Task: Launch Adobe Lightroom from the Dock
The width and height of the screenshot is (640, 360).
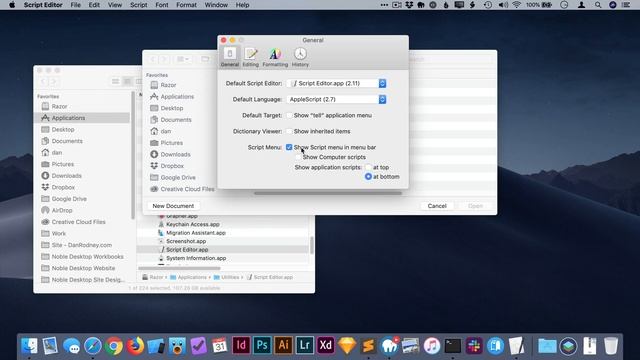Action: point(304,346)
